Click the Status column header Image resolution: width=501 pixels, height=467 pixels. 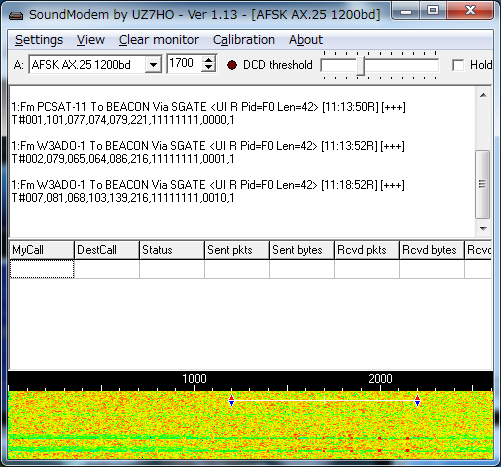[172, 250]
